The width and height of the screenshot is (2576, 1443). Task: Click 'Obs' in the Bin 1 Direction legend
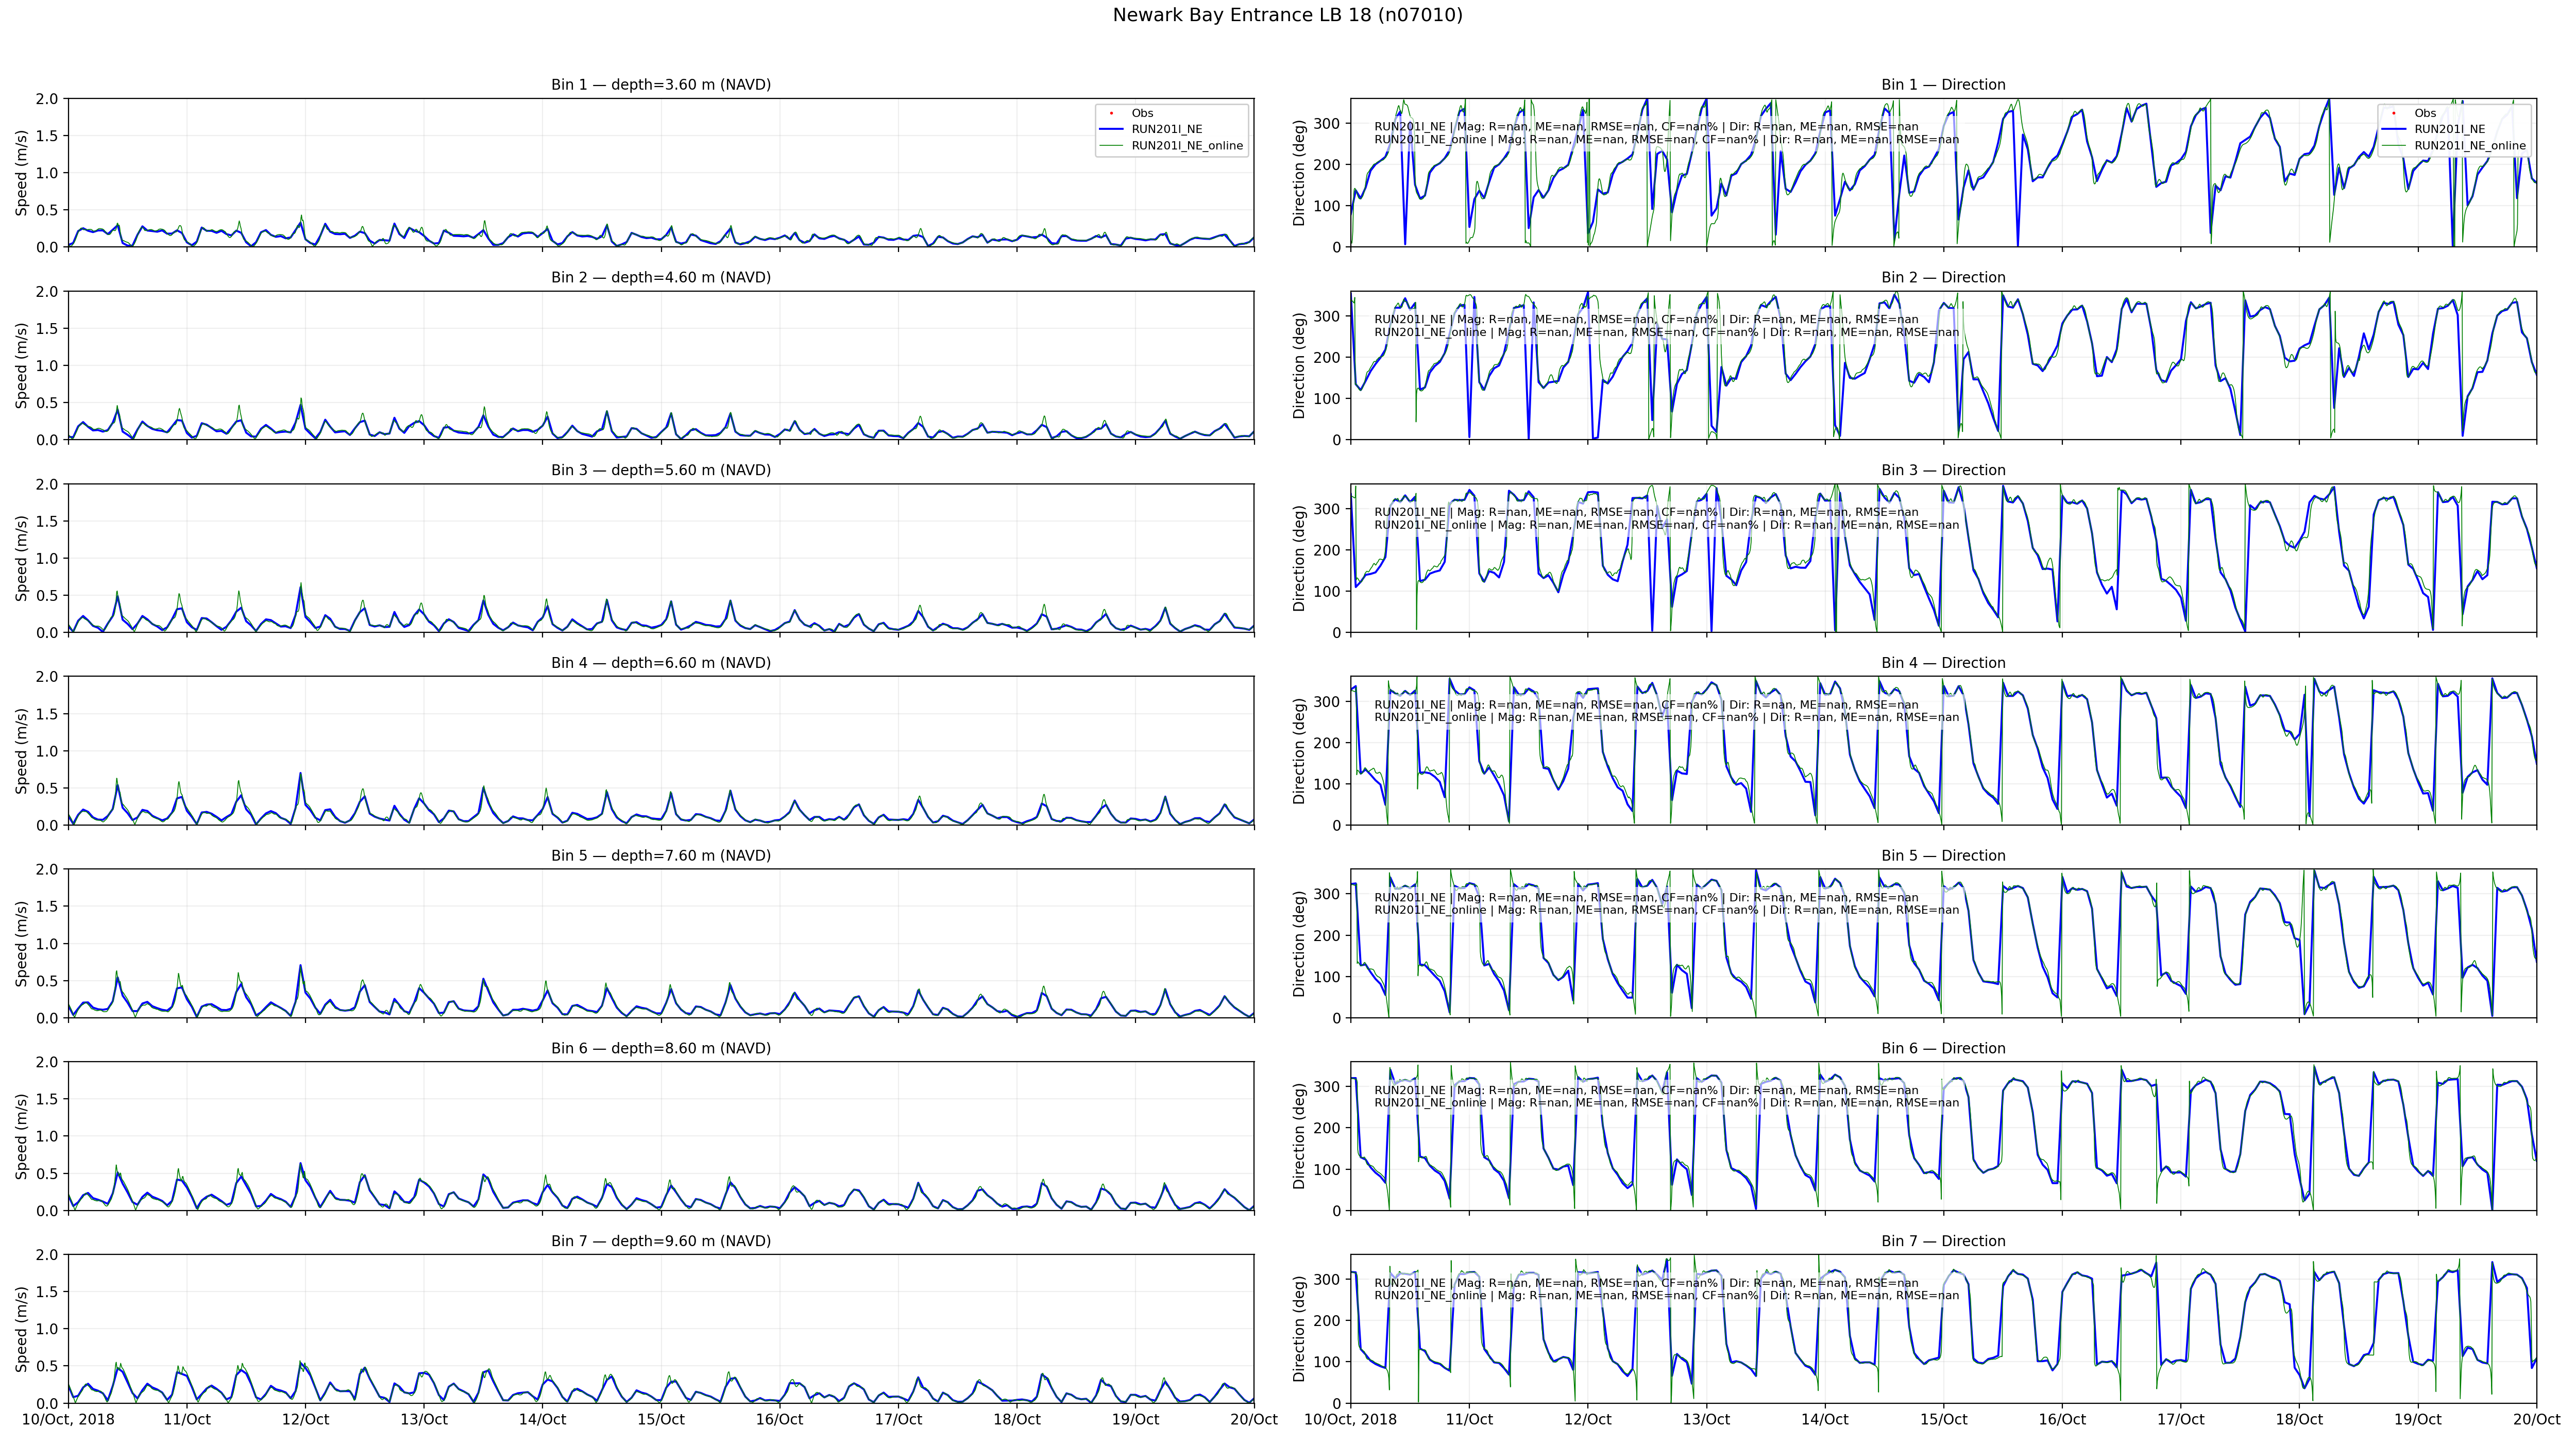tap(2425, 113)
